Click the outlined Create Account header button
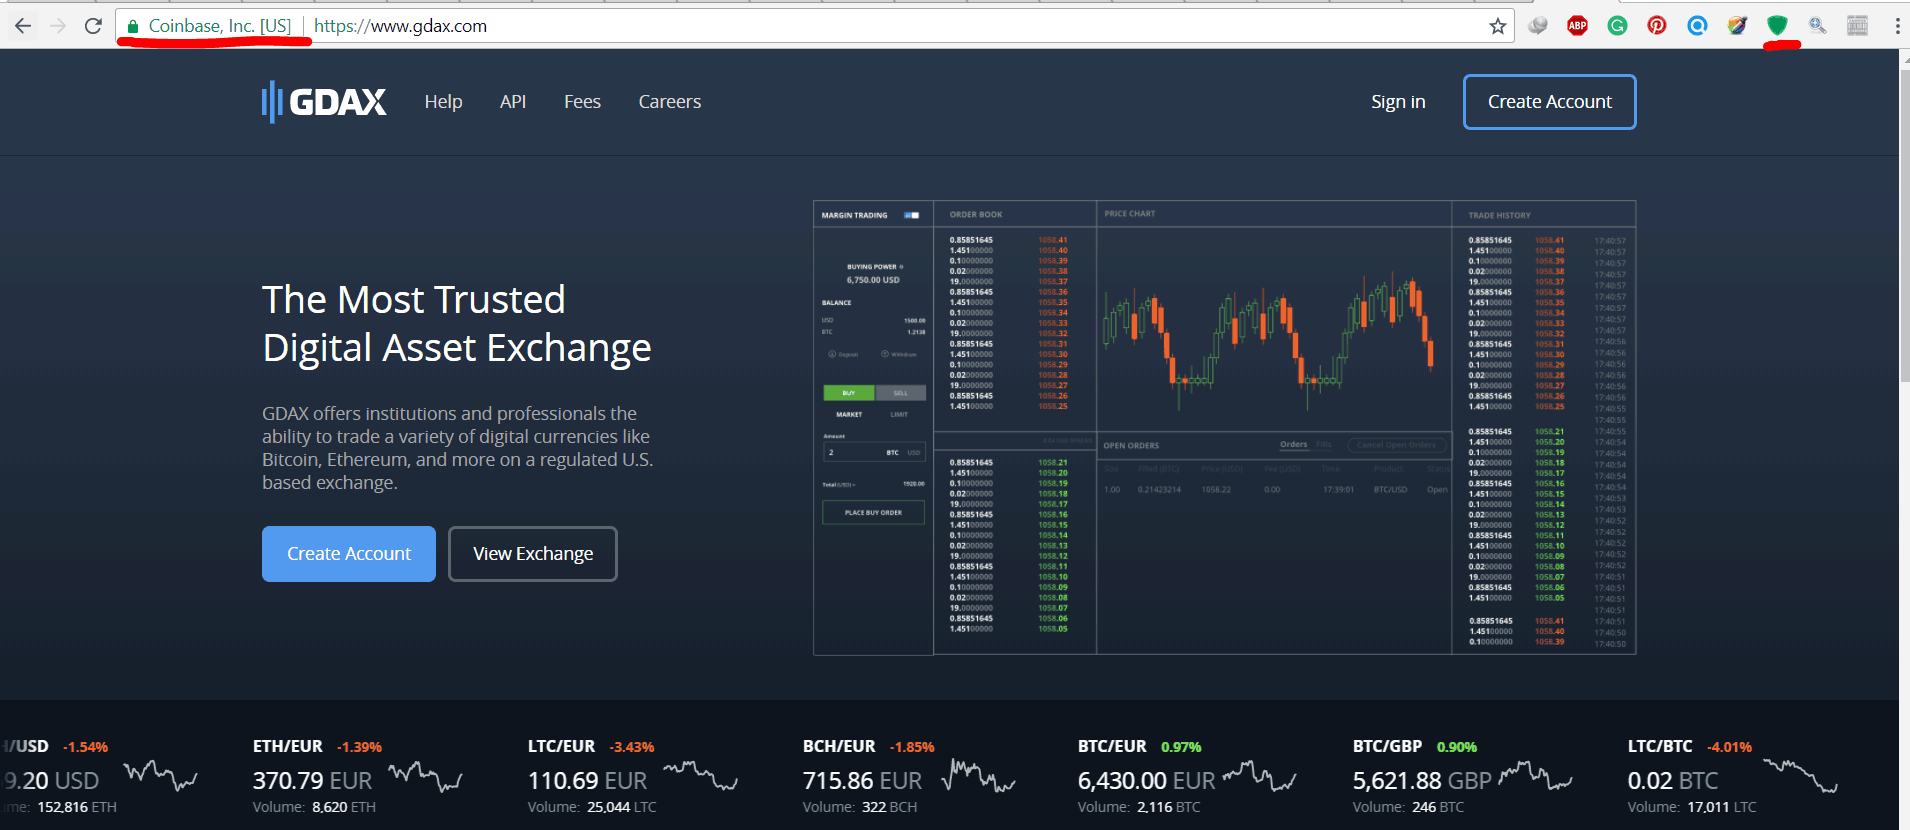The width and height of the screenshot is (1910, 830). pos(1550,102)
